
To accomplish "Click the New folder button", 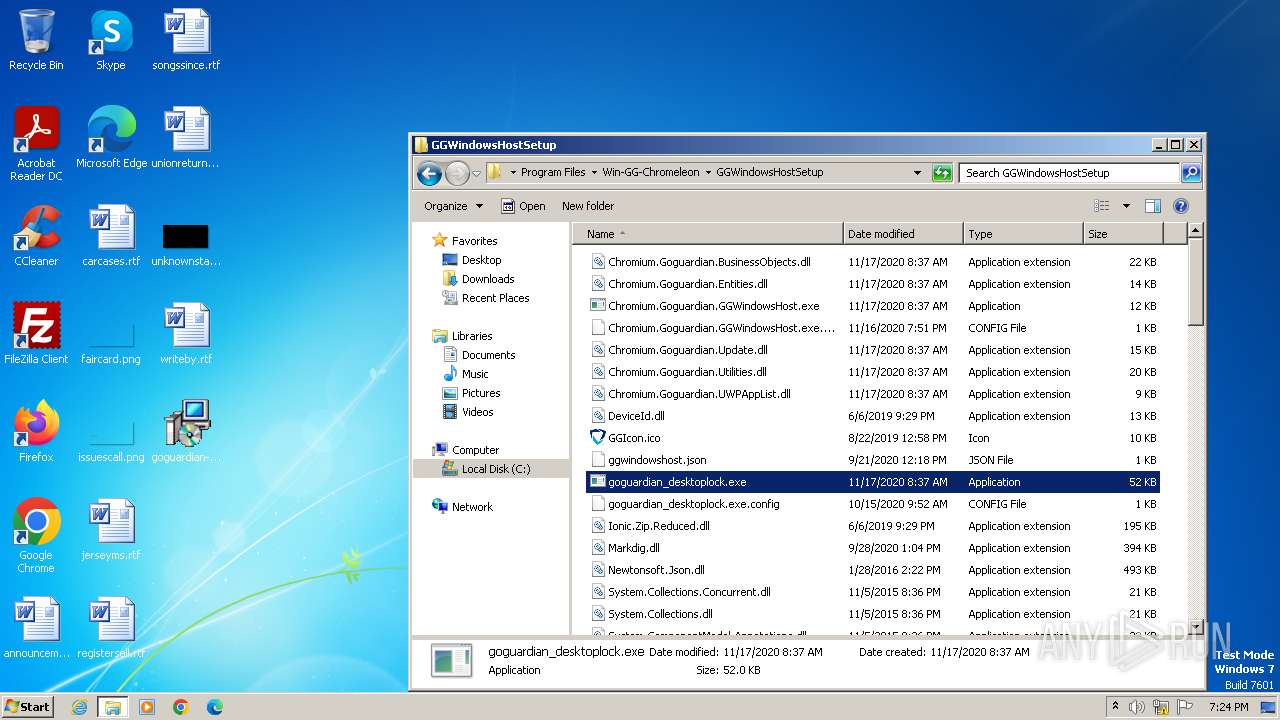I will point(588,206).
